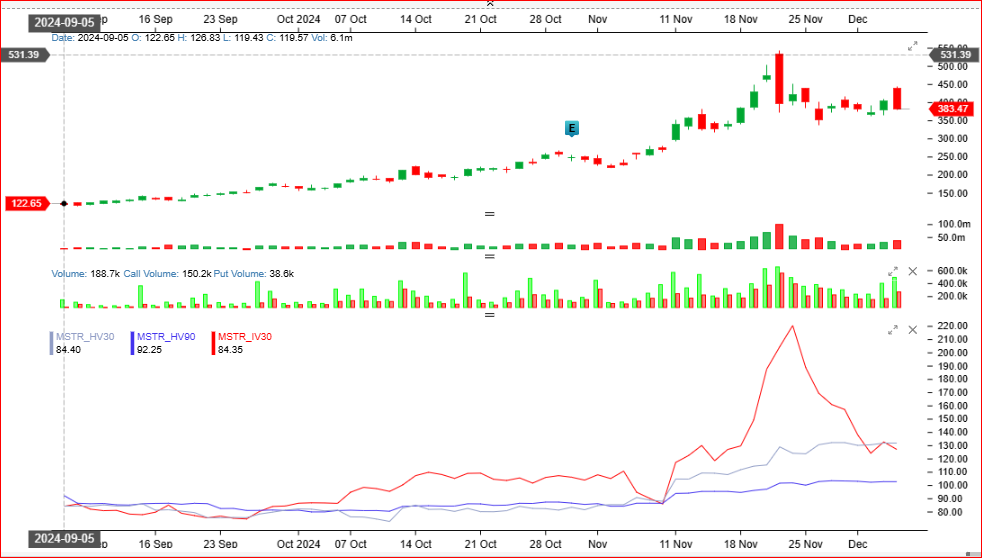The width and height of the screenshot is (982, 558).
Task: Click the black crosshair dot on first candle
Action: point(64,204)
